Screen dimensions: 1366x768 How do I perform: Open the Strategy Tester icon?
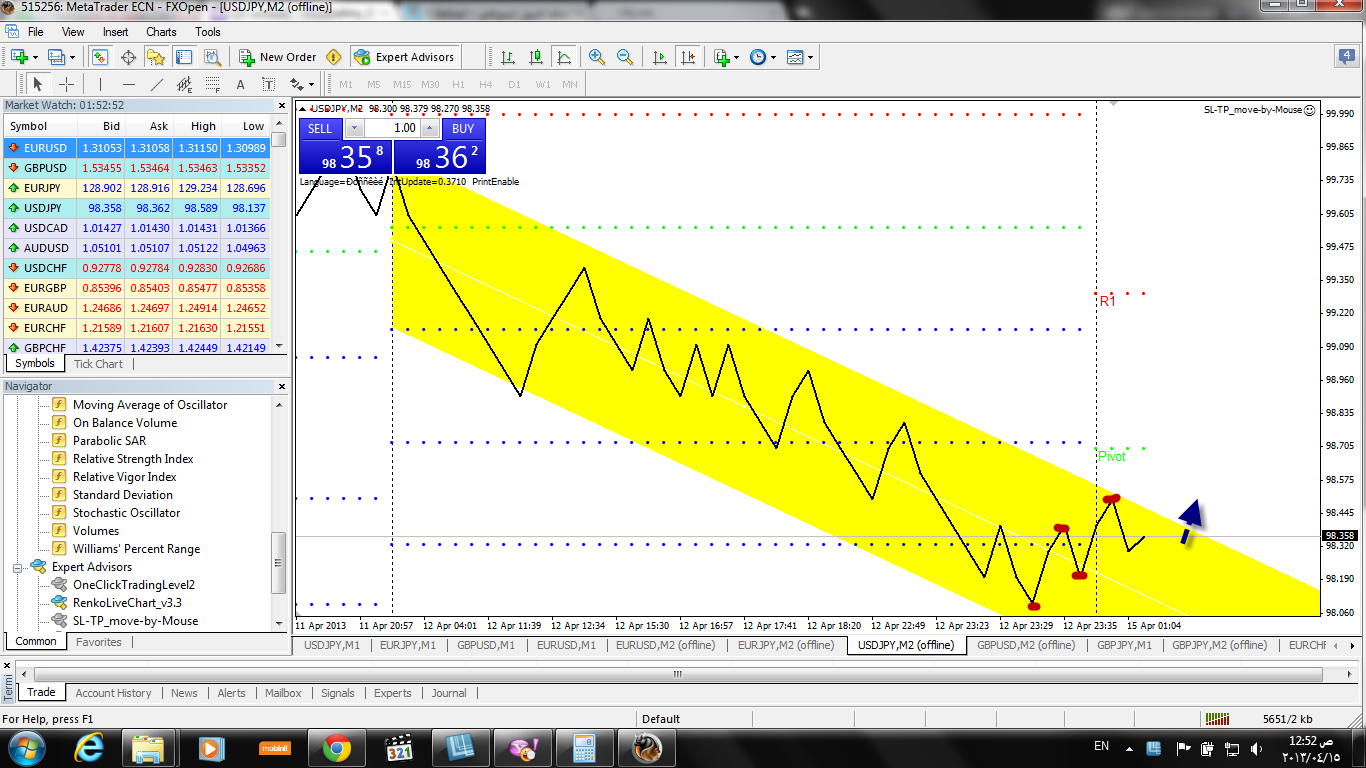click(x=213, y=57)
